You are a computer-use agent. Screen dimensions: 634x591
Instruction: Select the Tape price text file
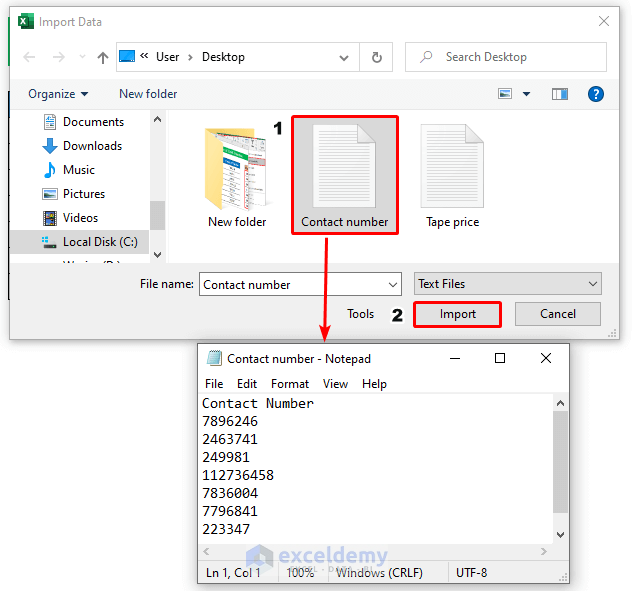(452, 176)
